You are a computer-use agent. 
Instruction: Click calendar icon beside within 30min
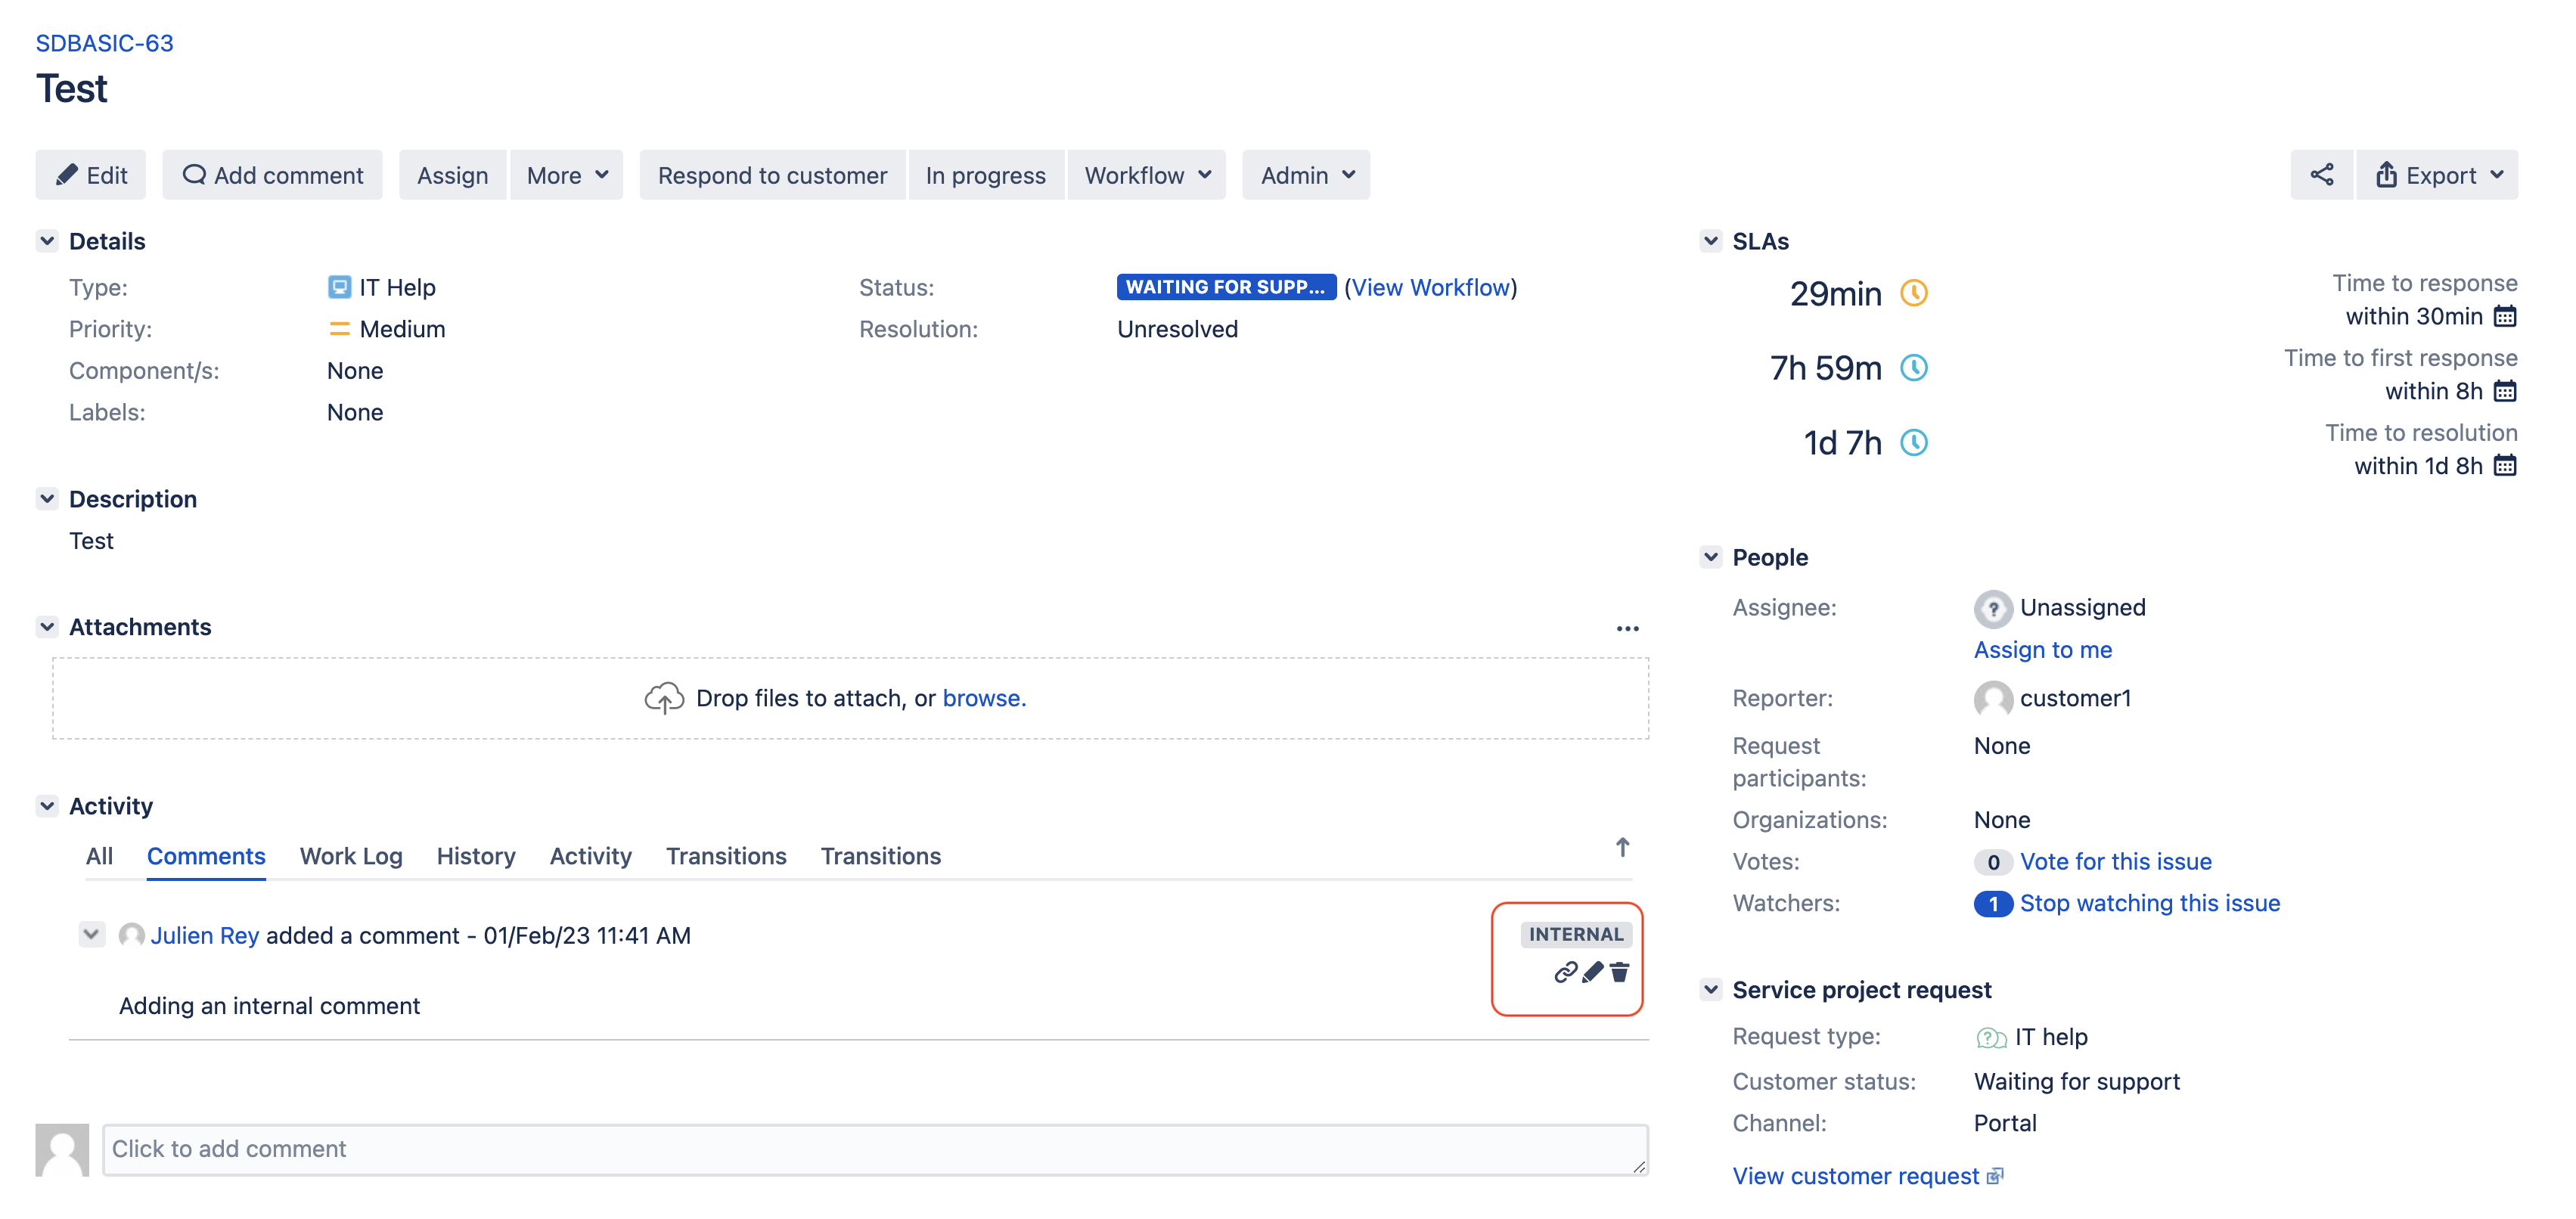pos(2505,317)
